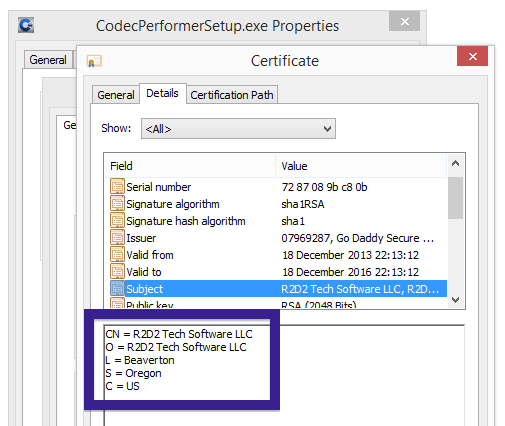
Task: Click the Valid to field icon
Action: point(117,271)
